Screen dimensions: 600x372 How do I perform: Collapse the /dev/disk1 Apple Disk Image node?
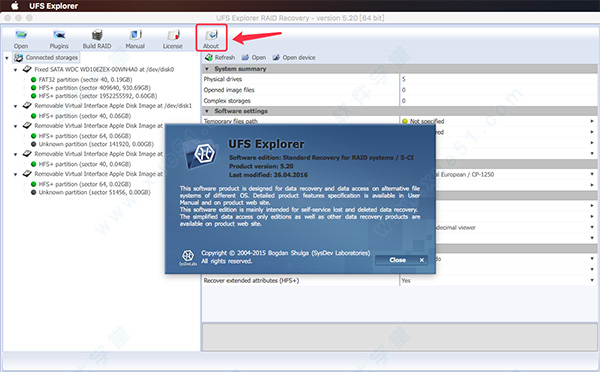(x=16, y=106)
